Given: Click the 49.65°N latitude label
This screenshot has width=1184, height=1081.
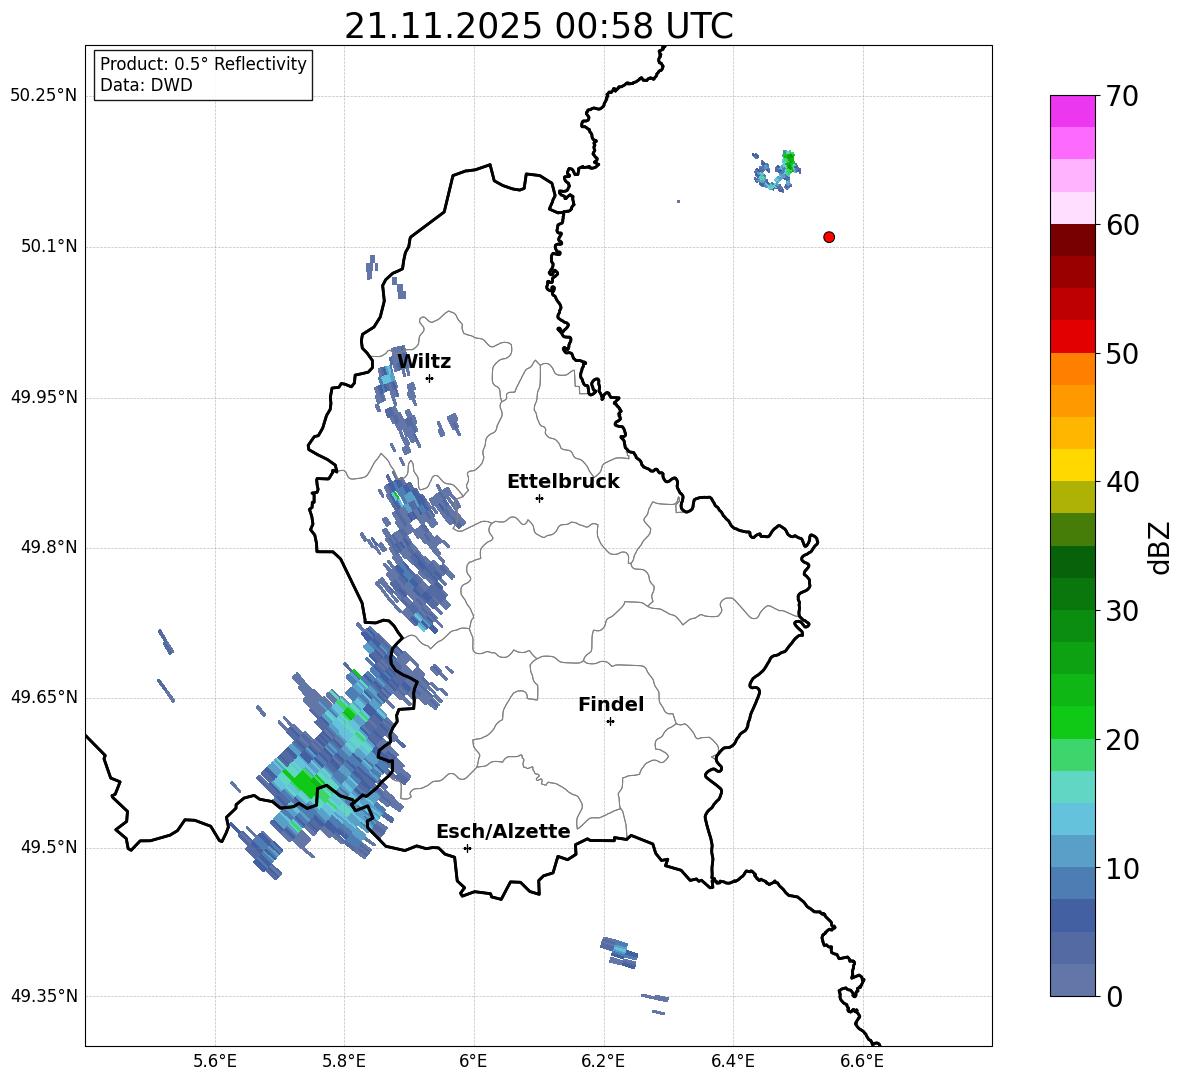Looking at the screenshot, I should point(44,697).
